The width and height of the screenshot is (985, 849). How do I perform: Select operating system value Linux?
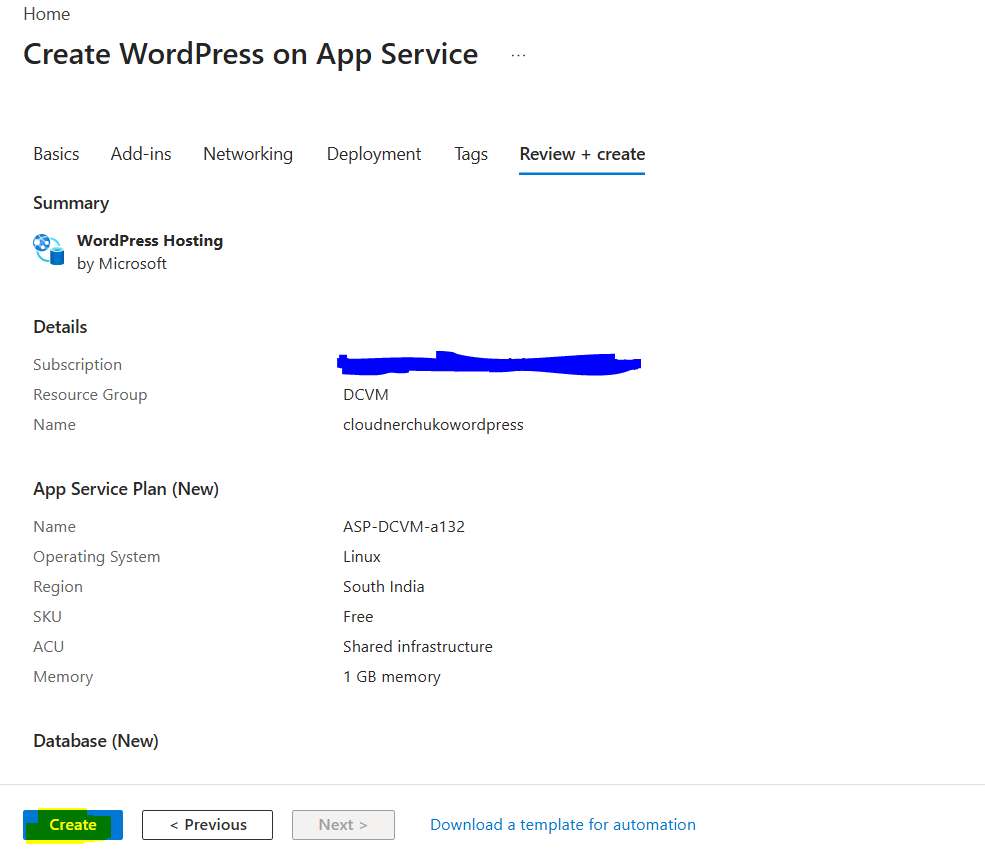(x=362, y=556)
